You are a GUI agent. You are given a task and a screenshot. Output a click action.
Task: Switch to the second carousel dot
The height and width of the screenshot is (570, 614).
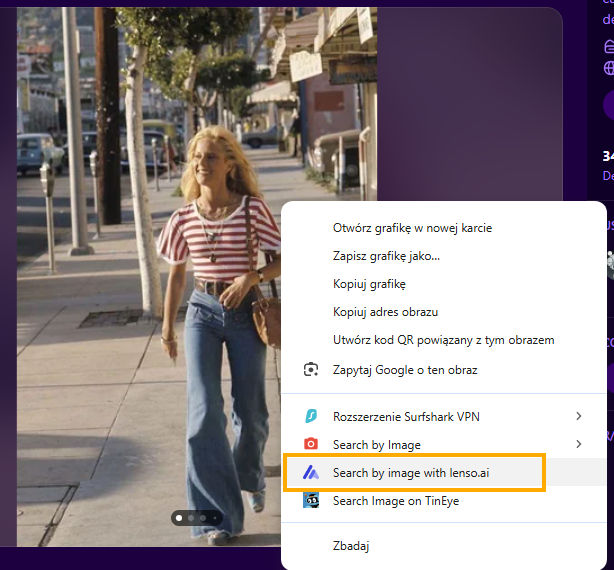pos(190,518)
